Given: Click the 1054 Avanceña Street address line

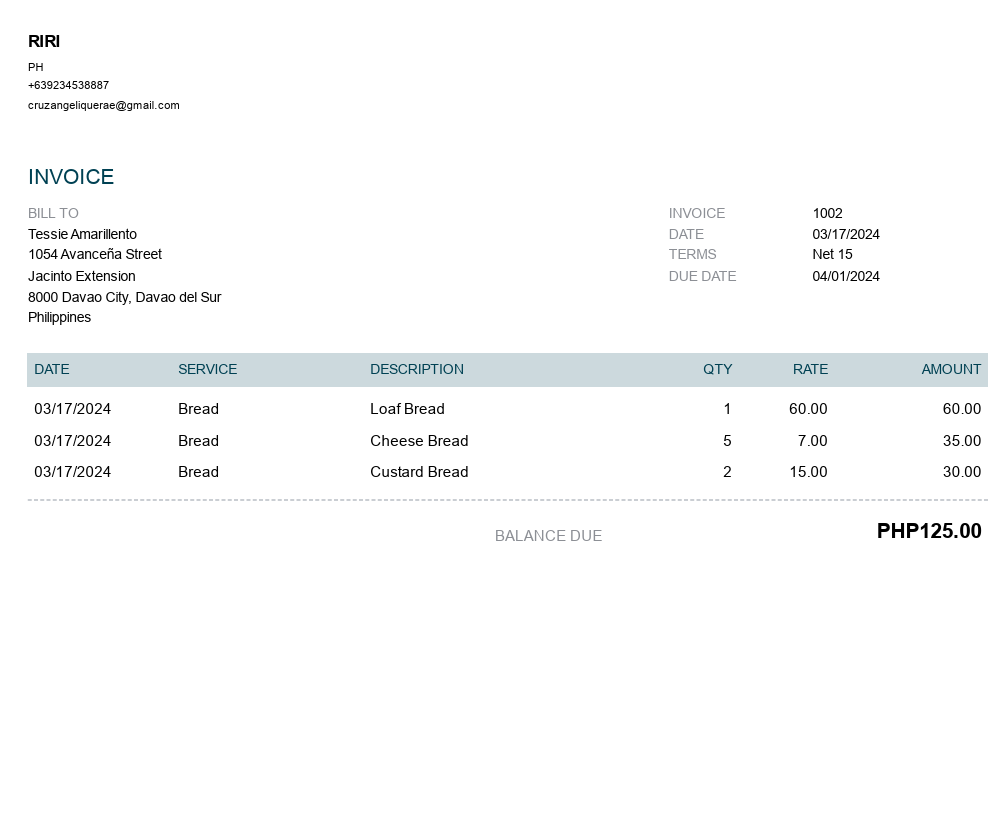Looking at the screenshot, I should [95, 254].
